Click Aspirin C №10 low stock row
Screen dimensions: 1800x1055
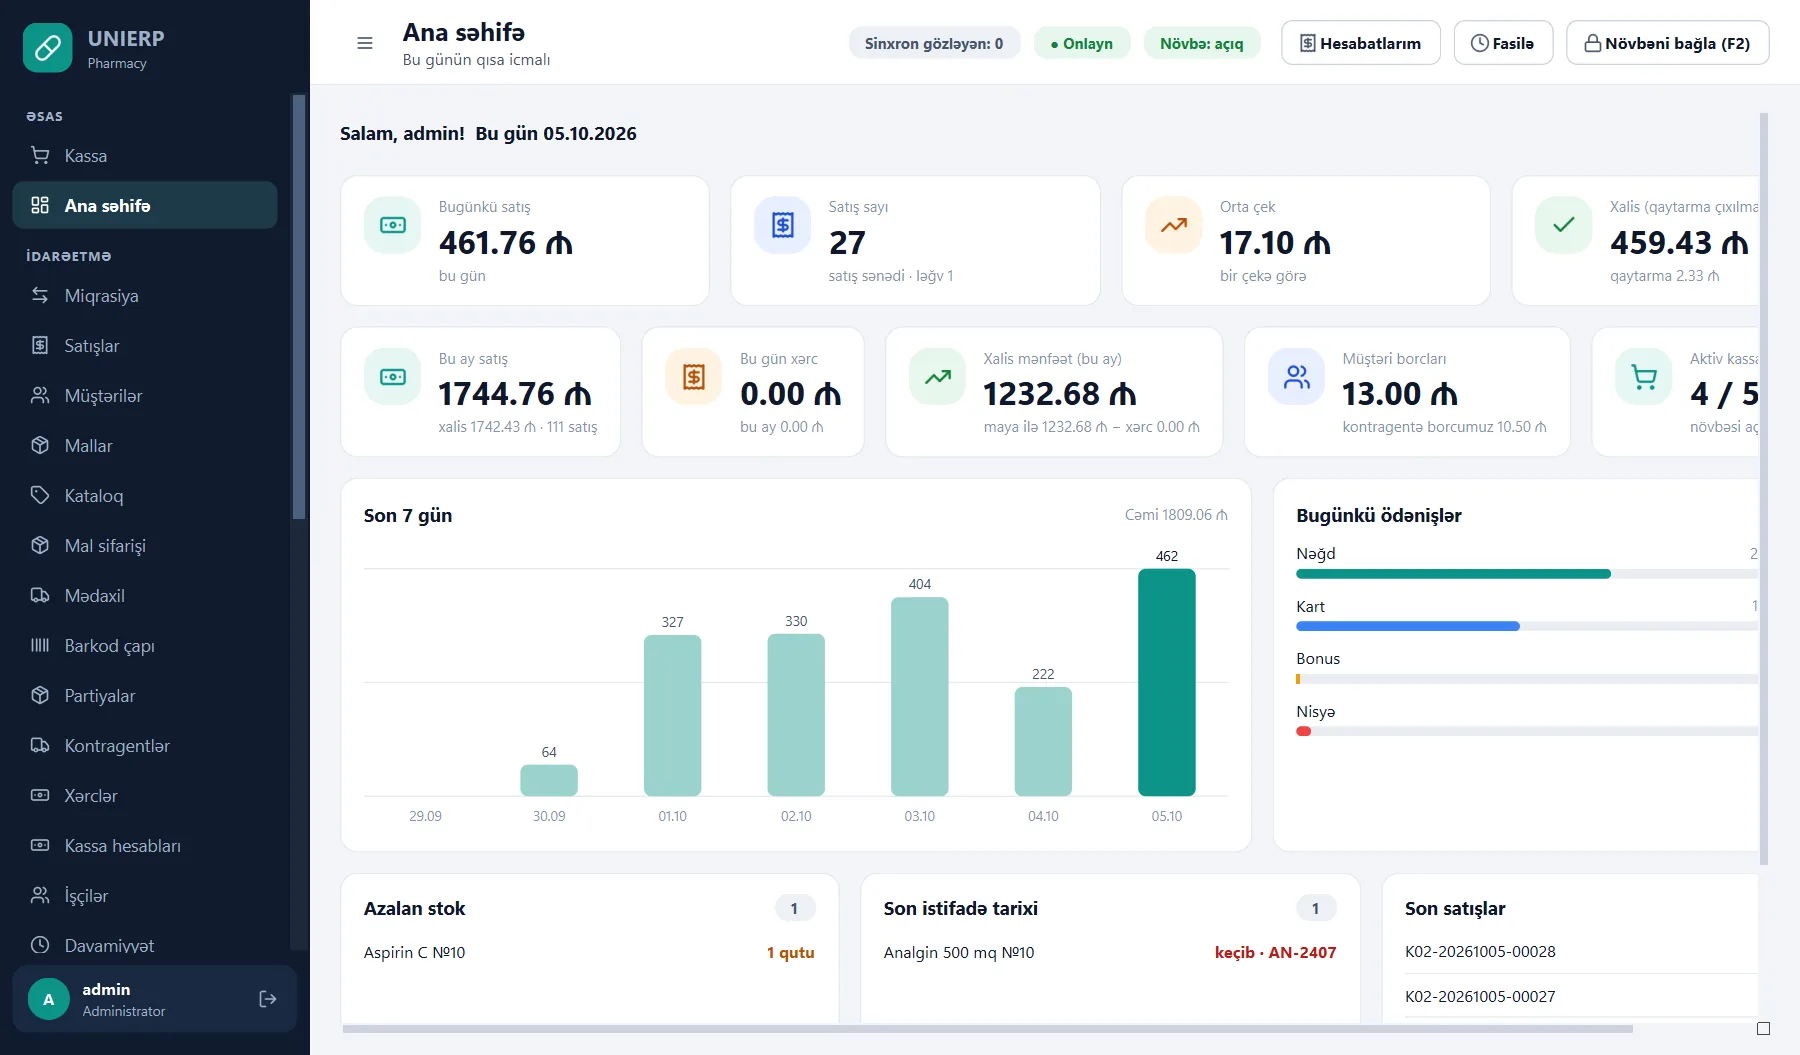[x=589, y=952]
